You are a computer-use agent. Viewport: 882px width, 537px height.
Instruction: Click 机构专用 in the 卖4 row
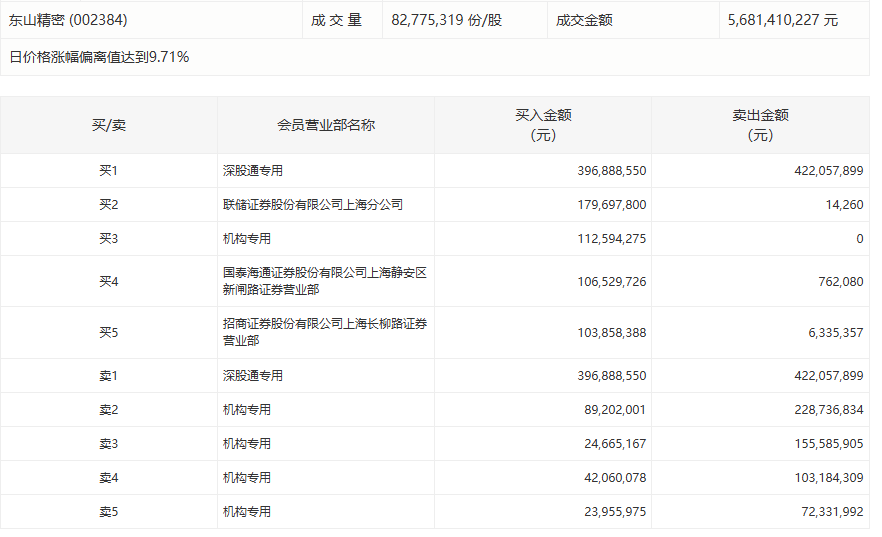pyautogui.click(x=247, y=478)
